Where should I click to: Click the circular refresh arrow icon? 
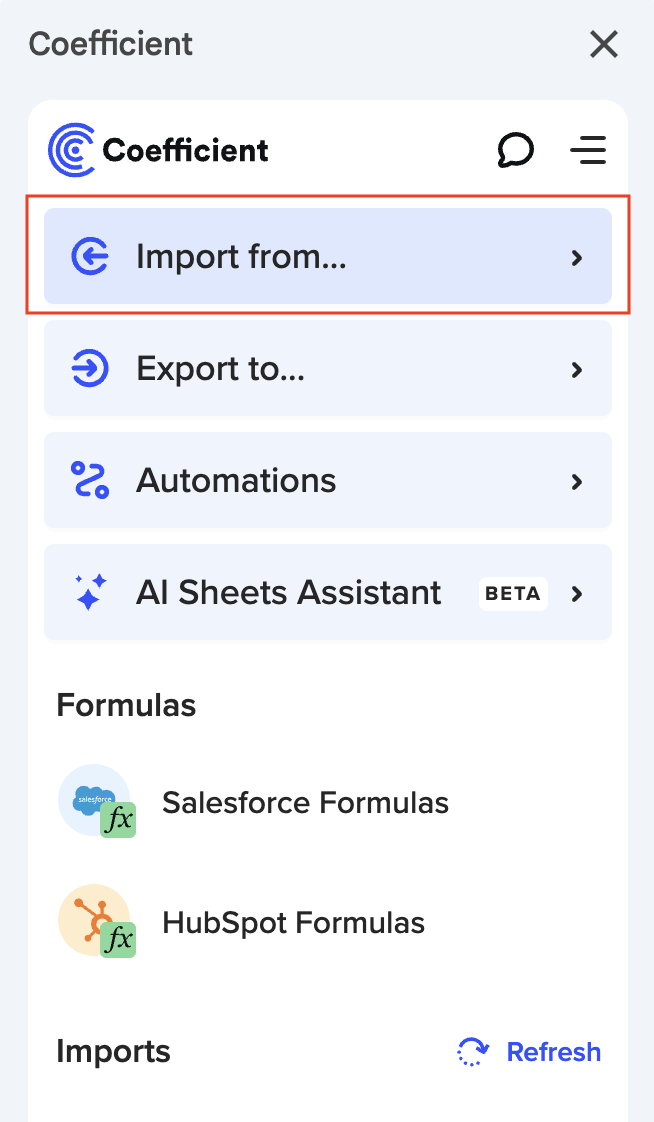pos(472,1052)
